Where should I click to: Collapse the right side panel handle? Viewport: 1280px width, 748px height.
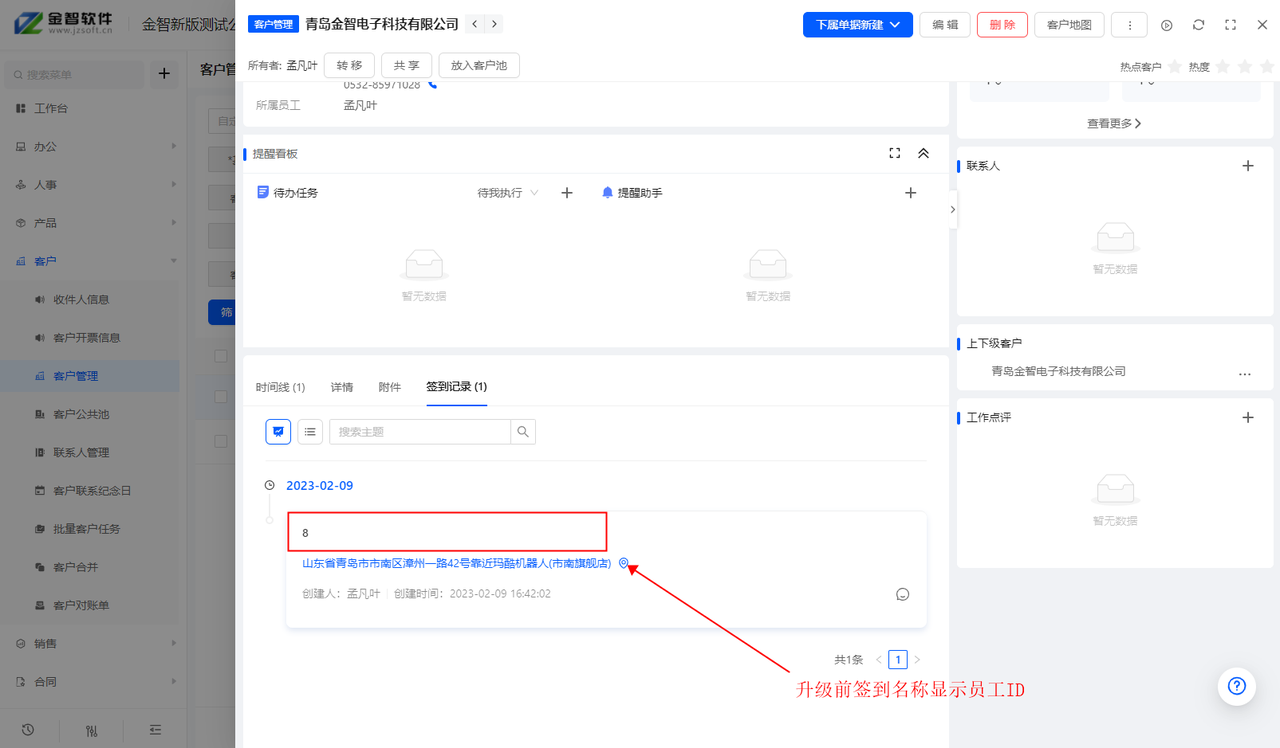click(x=952, y=210)
